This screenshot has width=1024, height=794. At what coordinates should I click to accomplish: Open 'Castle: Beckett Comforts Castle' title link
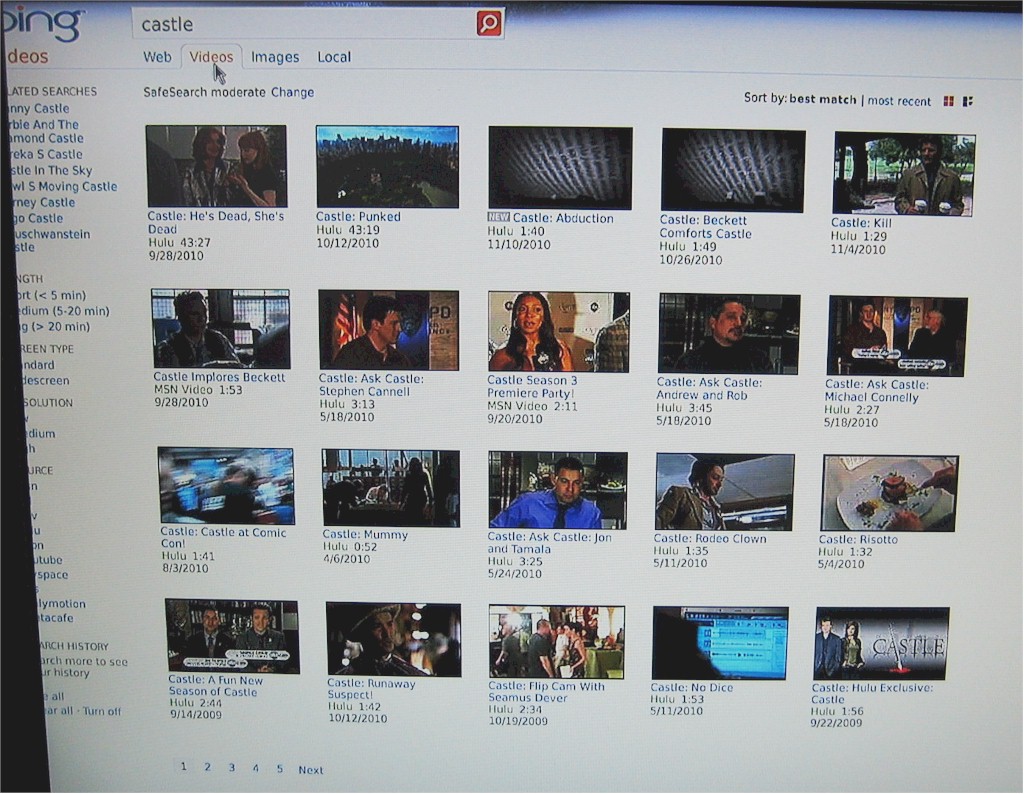pyautogui.click(x=705, y=227)
